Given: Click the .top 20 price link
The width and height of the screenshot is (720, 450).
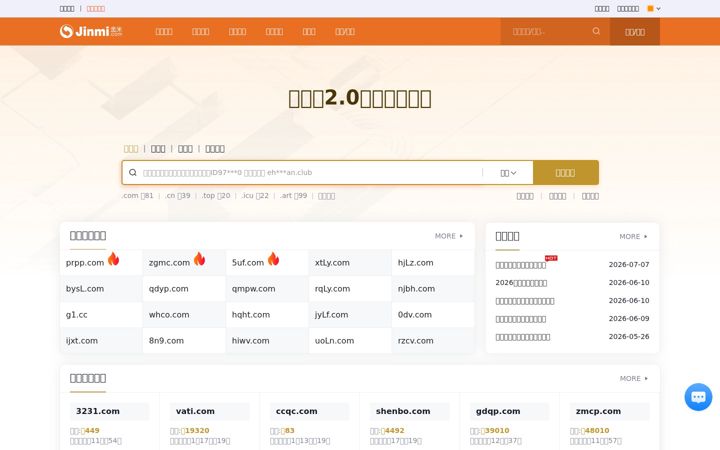Looking at the screenshot, I should click(216, 196).
